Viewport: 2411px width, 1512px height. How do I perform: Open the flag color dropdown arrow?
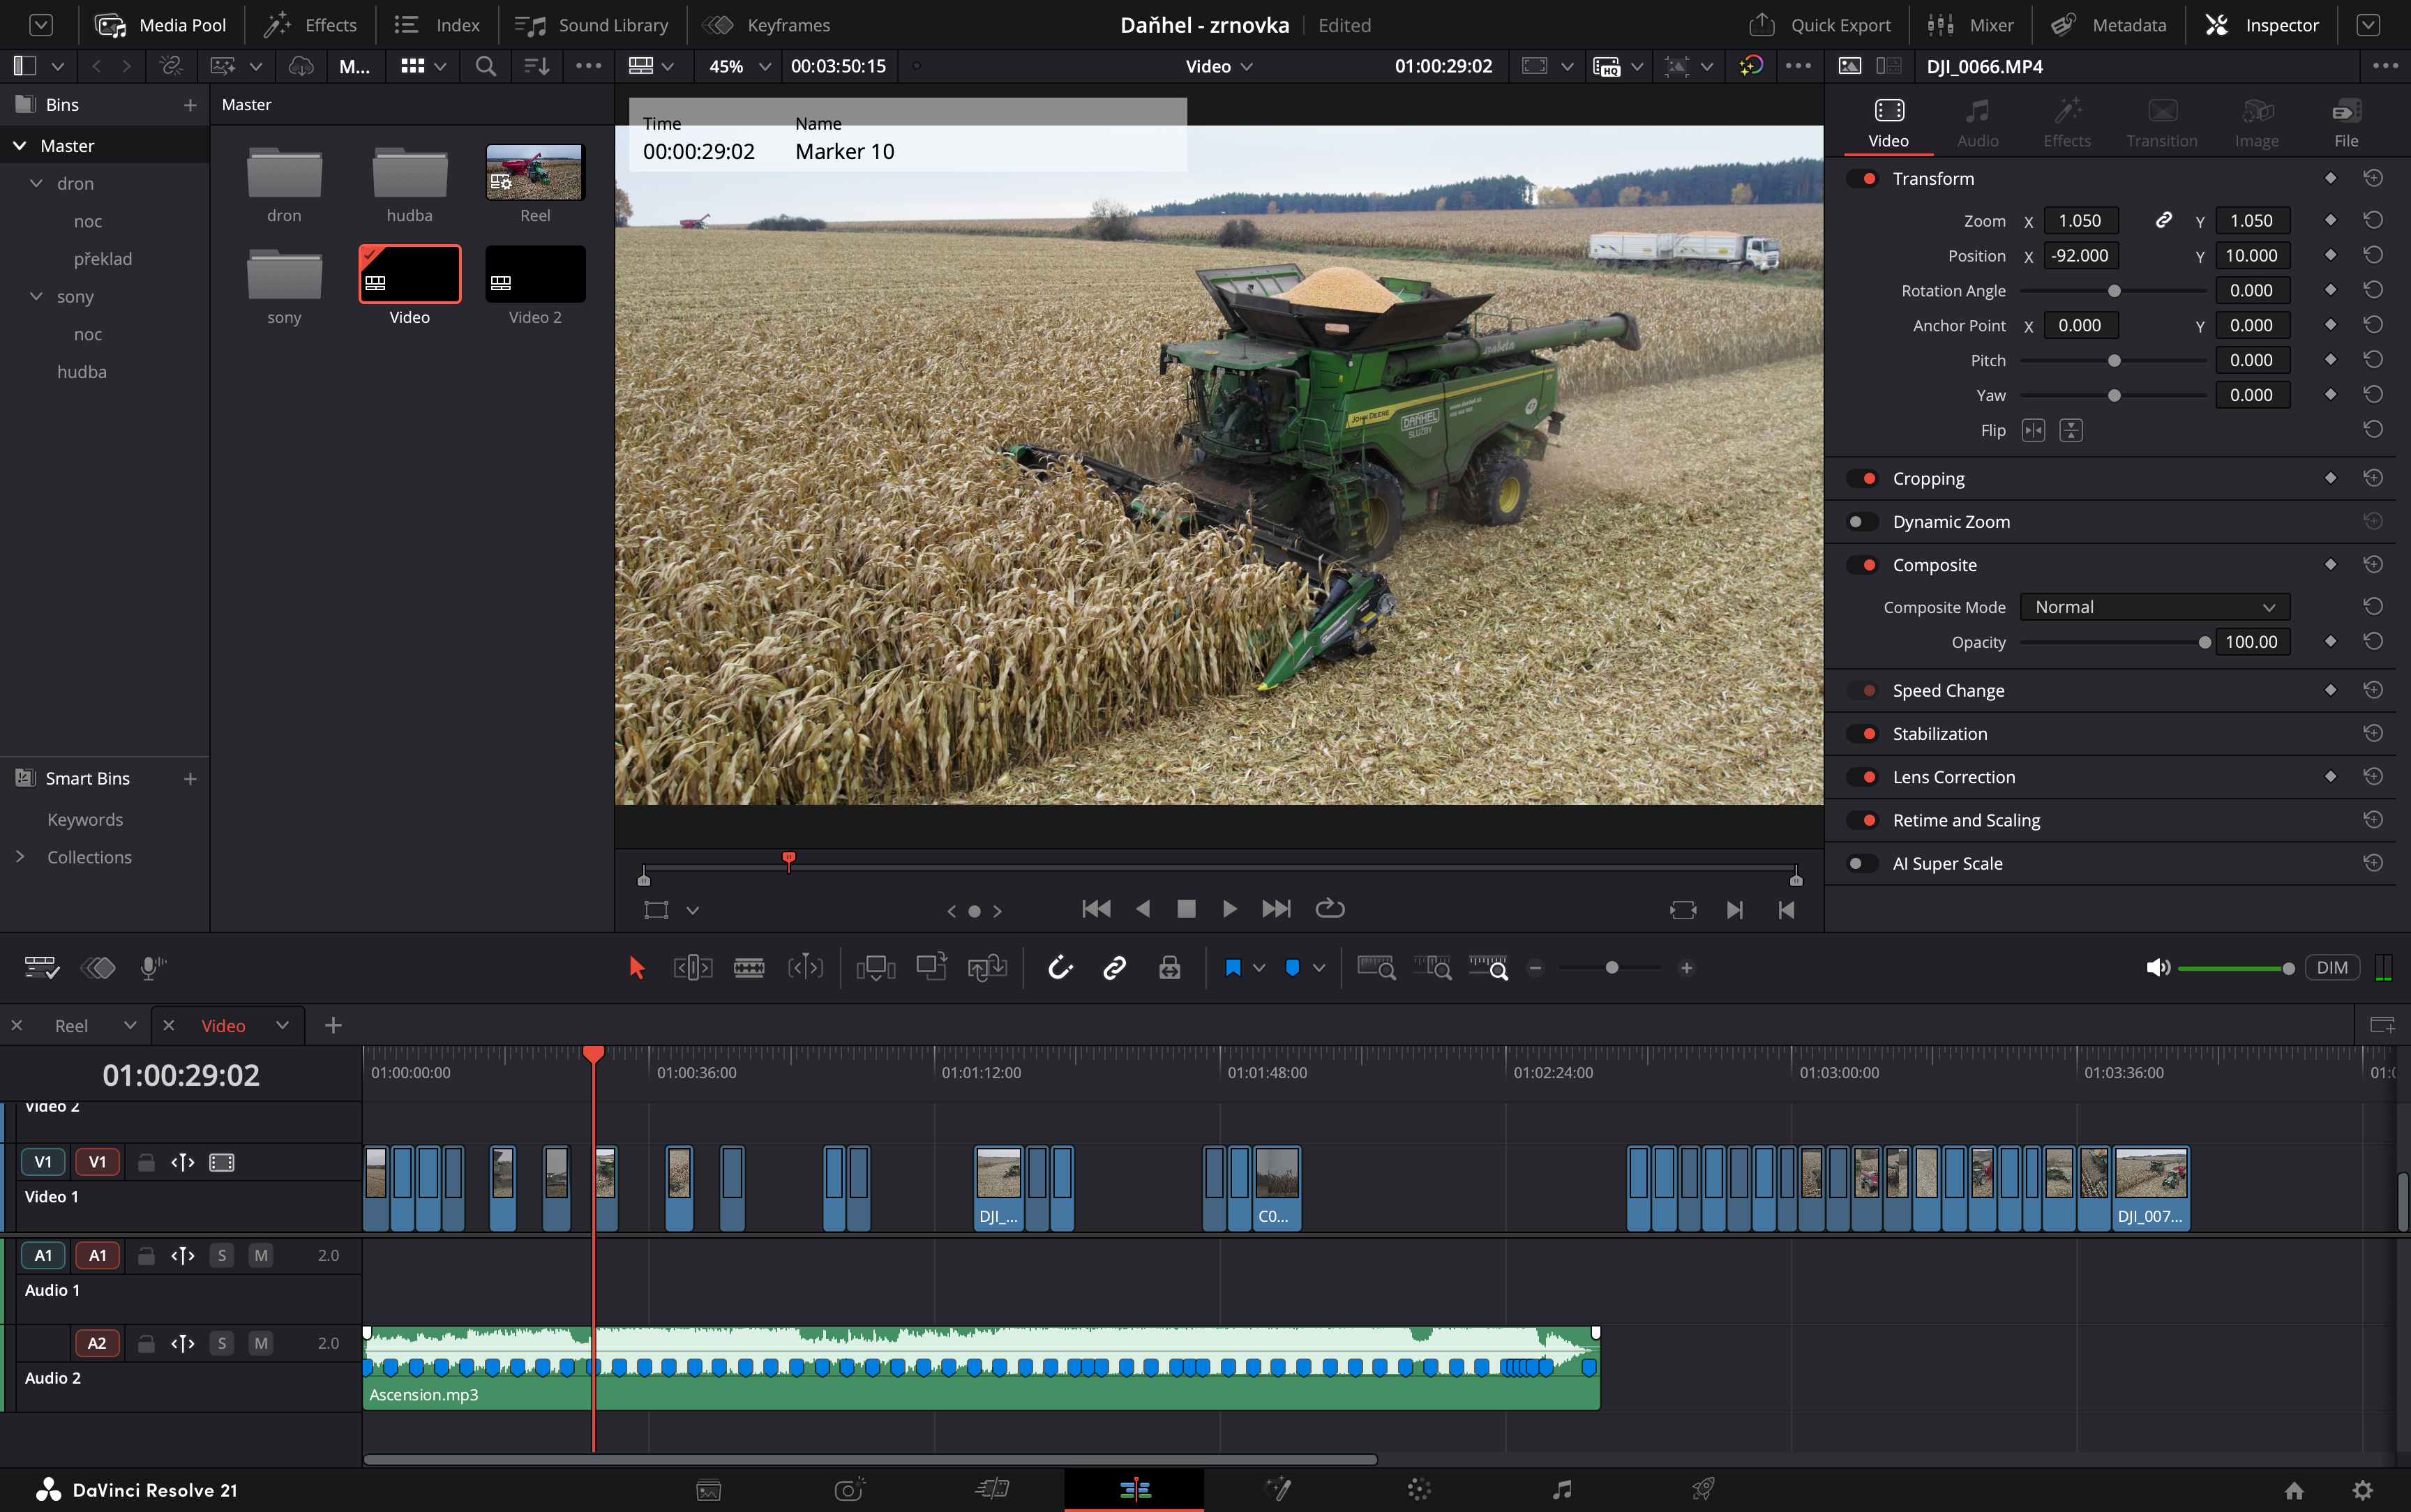point(1259,967)
